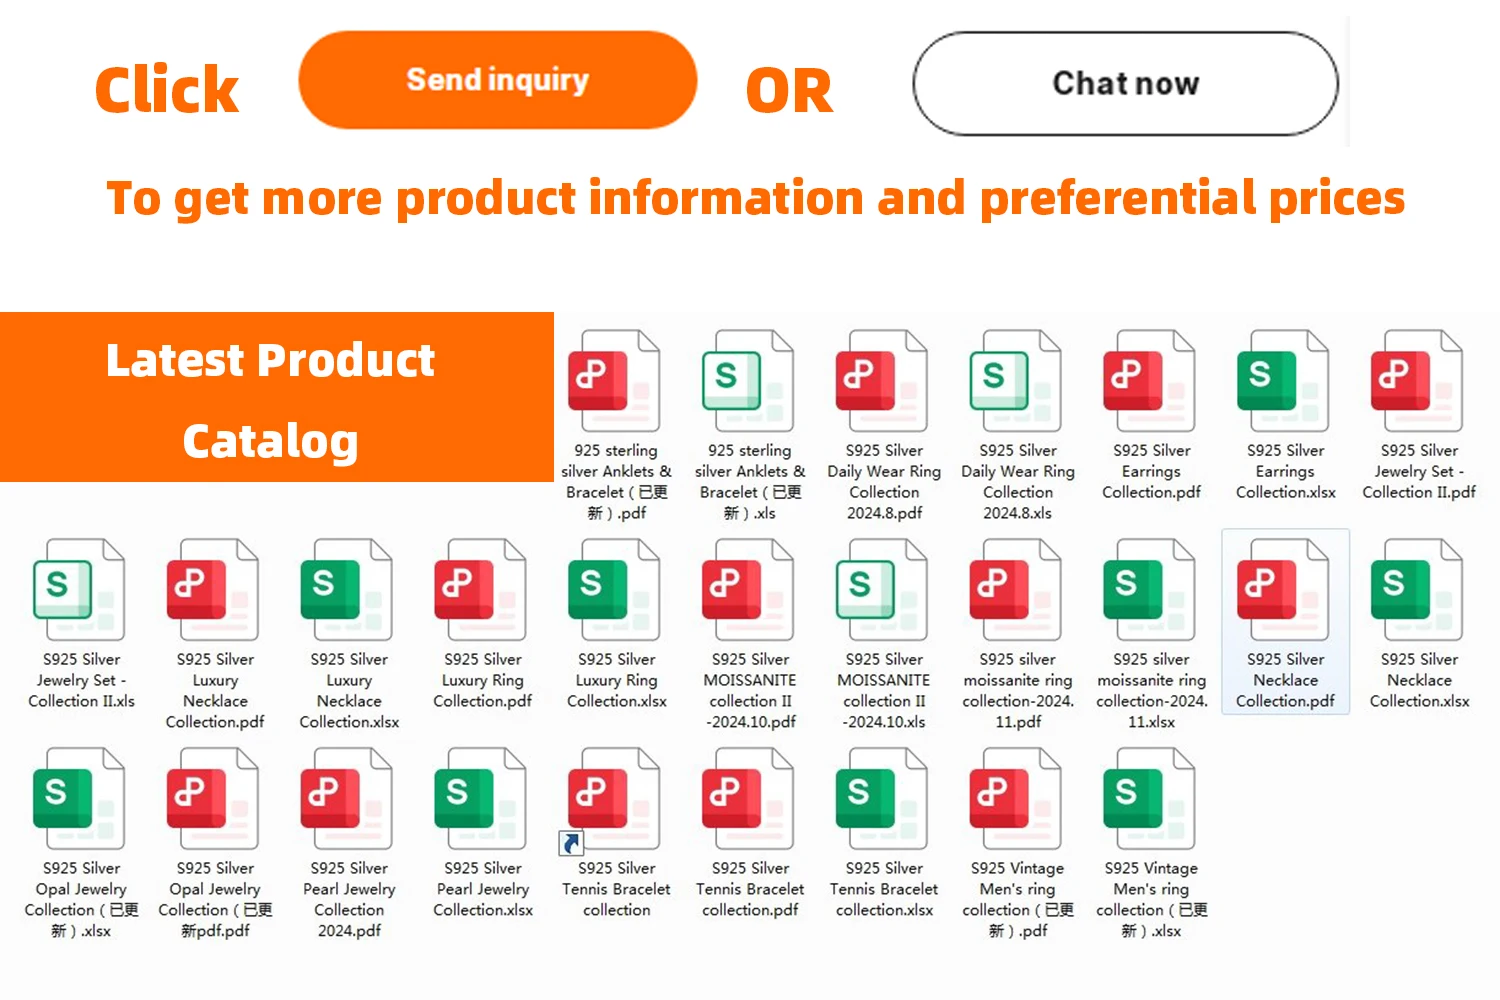This screenshot has width=1500, height=1000.
Task: Open 925 sterling silver Anklets & Bracelet PDF file
Action: pyautogui.click(x=613, y=383)
